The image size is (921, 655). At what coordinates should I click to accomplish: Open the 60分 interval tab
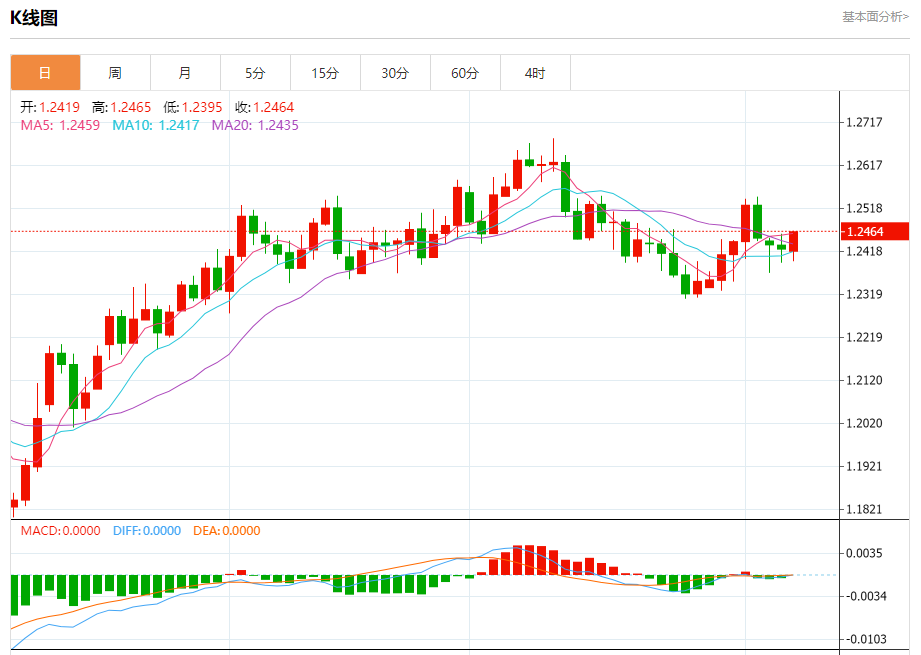coord(465,73)
